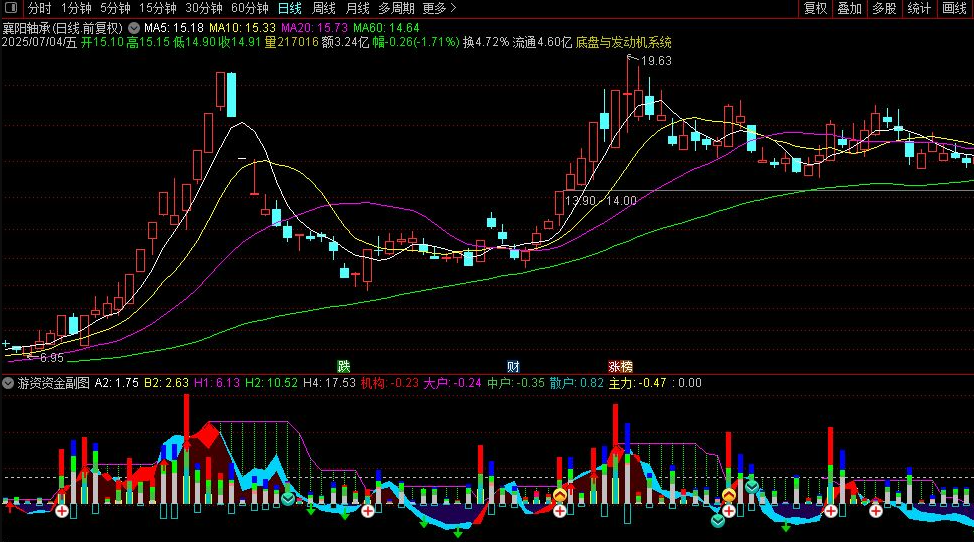
Task: Click the 机构: -0.23 value
Action: 389,383
